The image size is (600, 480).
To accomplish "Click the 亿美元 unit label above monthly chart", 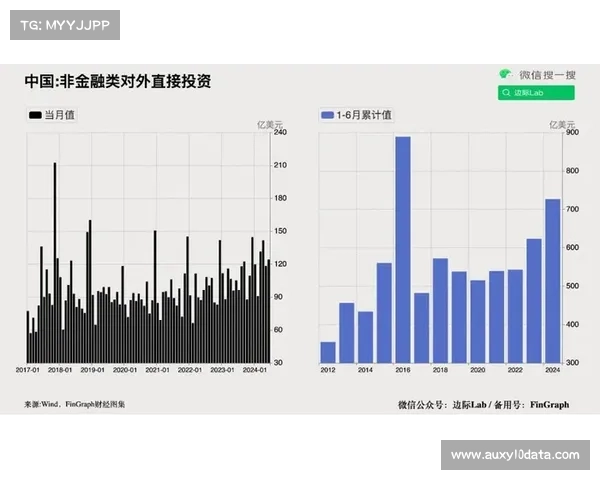I will coord(270,125).
